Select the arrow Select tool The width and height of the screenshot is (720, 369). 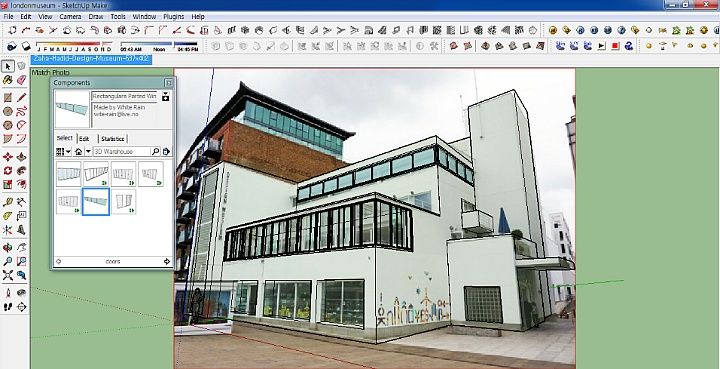point(8,67)
